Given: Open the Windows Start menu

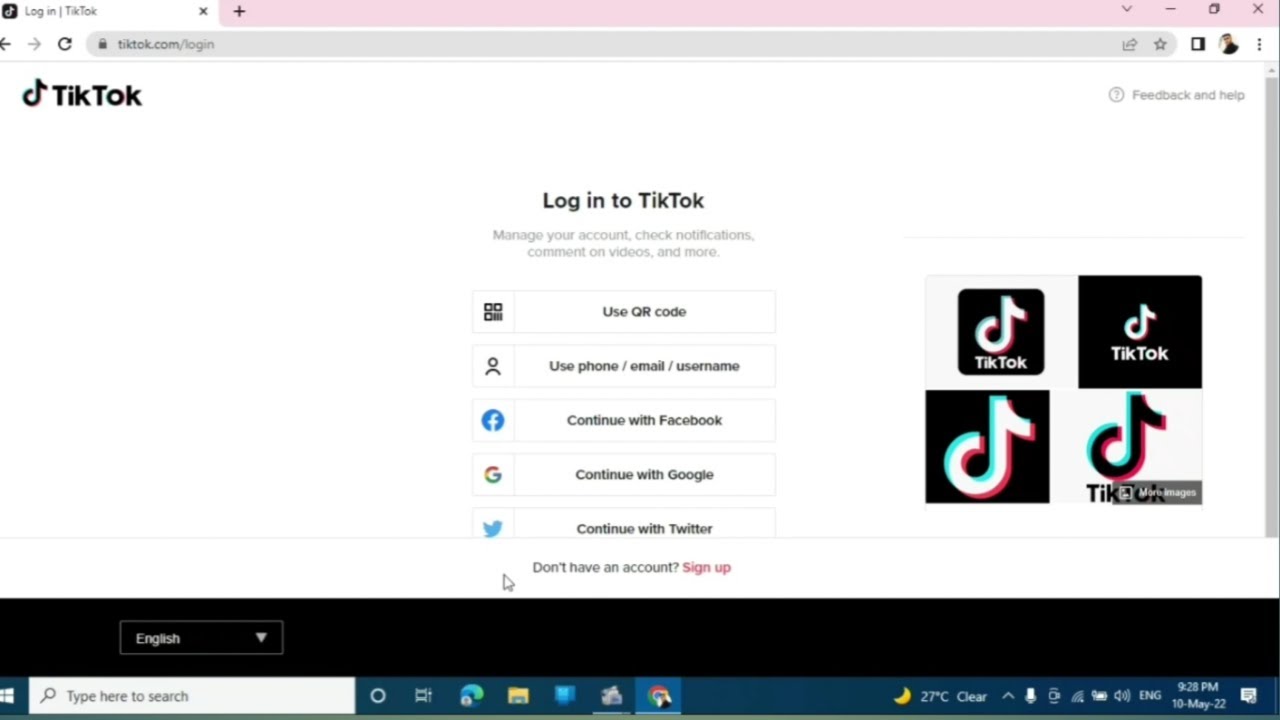Looking at the screenshot, I should click(x=8, y=696).
